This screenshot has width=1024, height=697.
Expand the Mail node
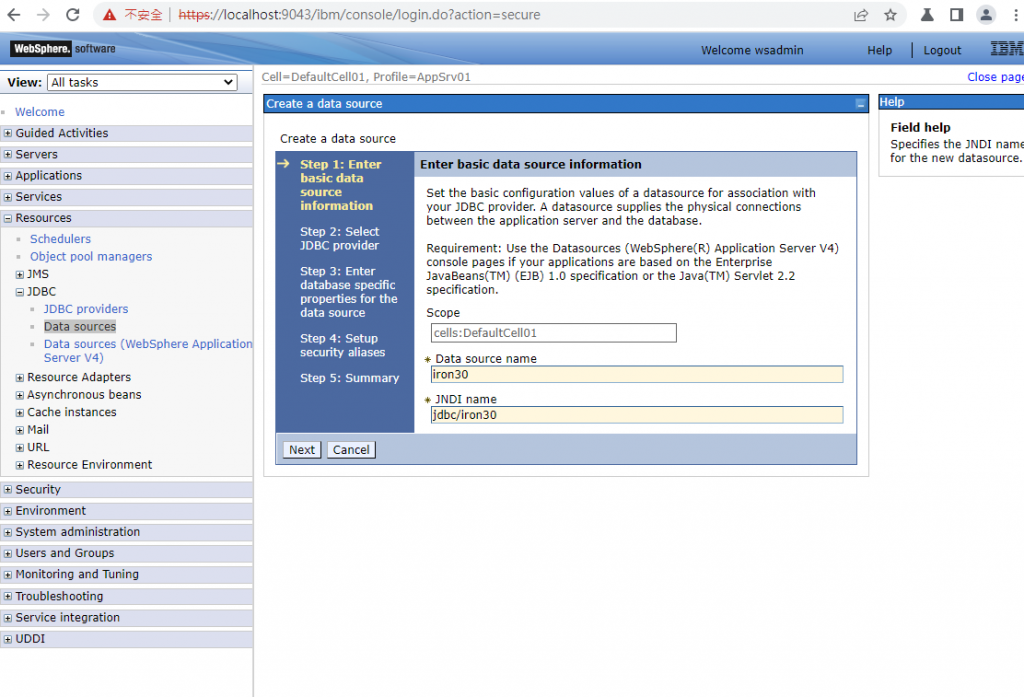[20, 430]
